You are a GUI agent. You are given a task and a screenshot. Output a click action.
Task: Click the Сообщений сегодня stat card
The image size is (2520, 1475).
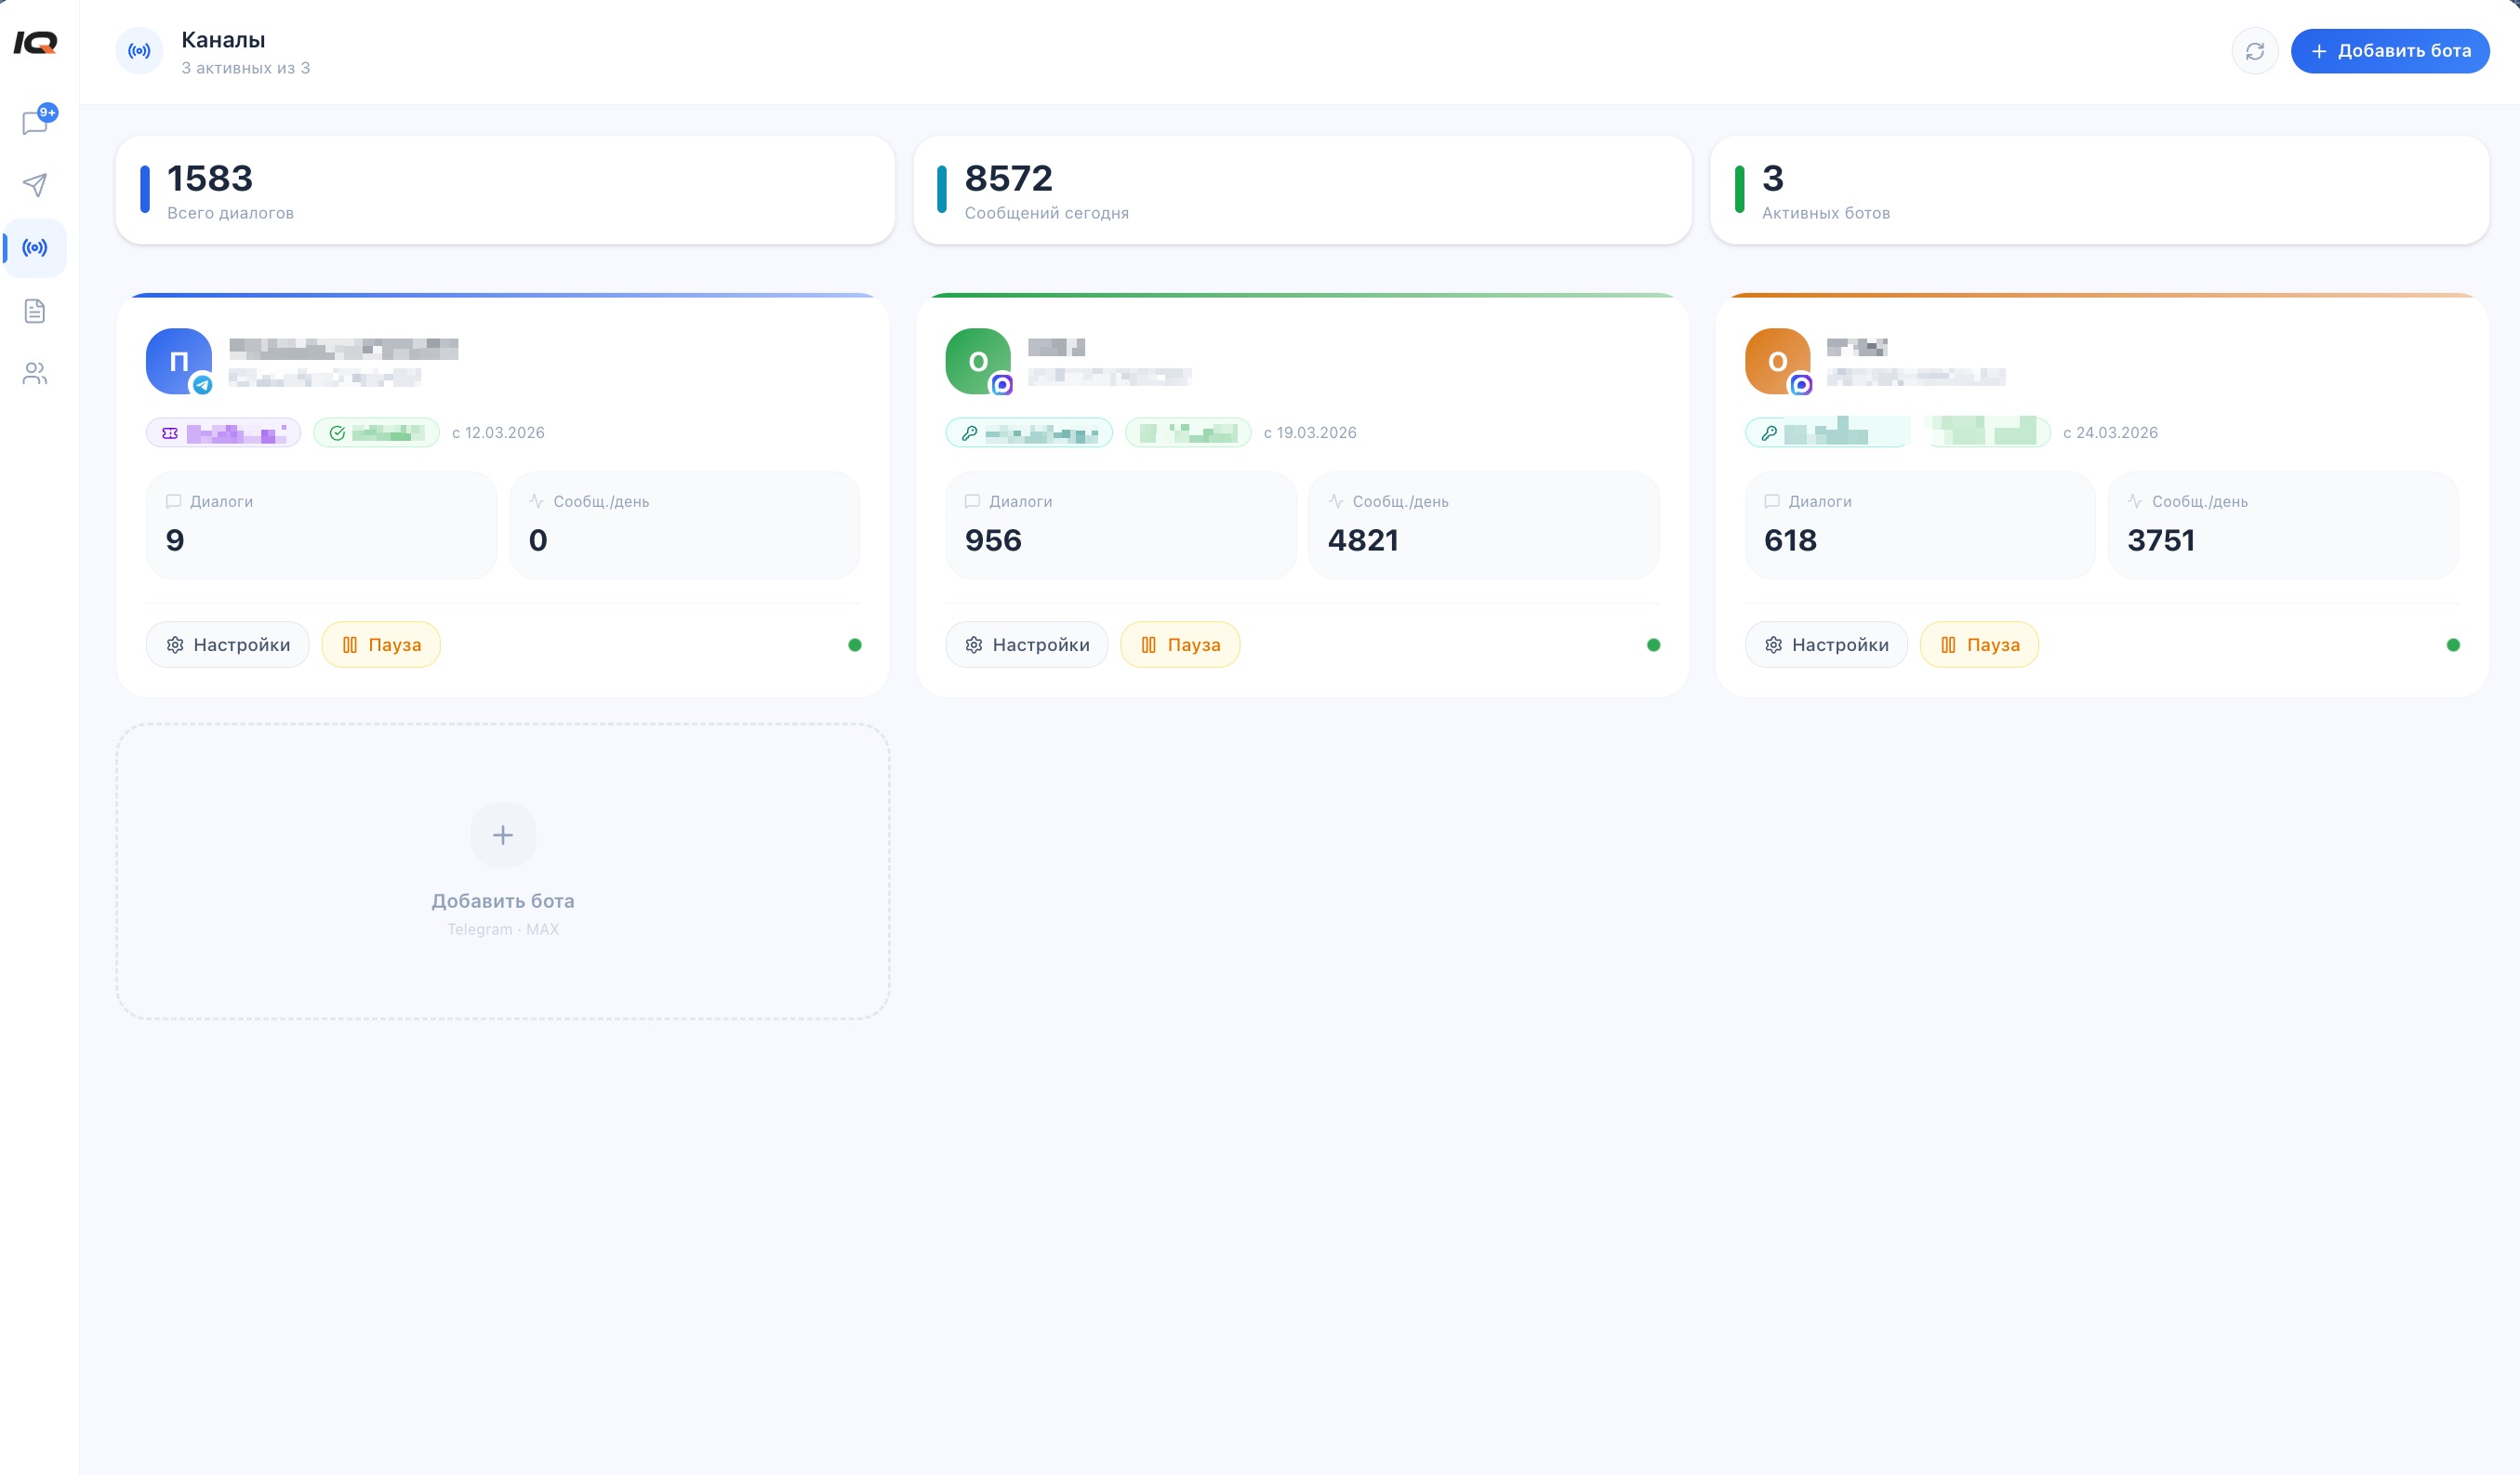coord(1302,190)
